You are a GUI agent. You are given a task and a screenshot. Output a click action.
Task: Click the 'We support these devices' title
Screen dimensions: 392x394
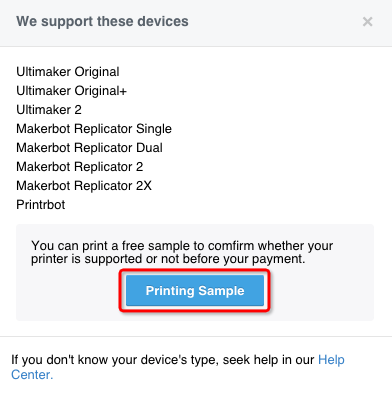(x=102, y=21)
